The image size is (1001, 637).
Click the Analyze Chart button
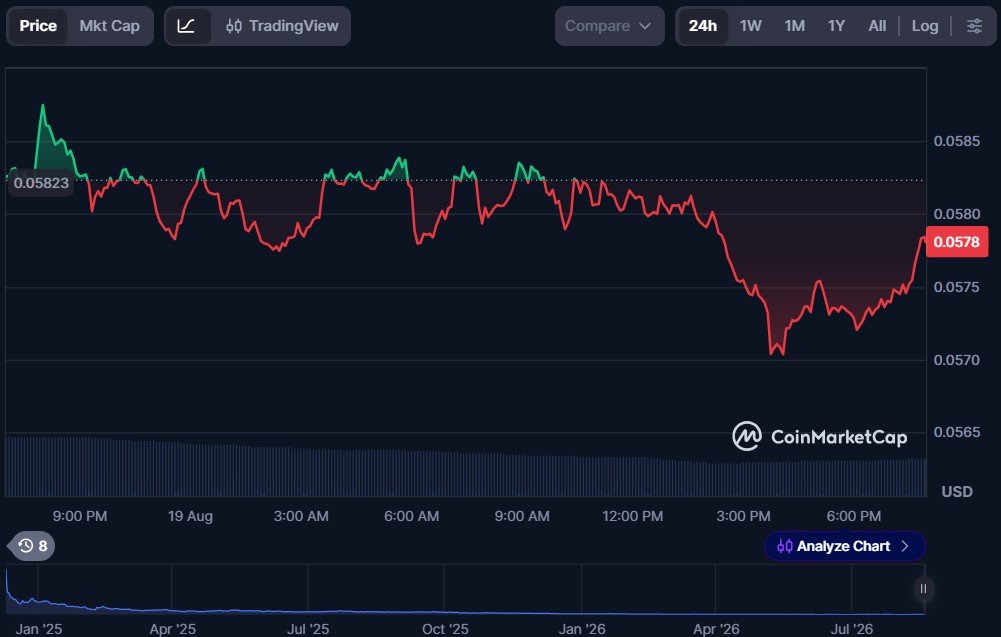(x=844, y=546)
